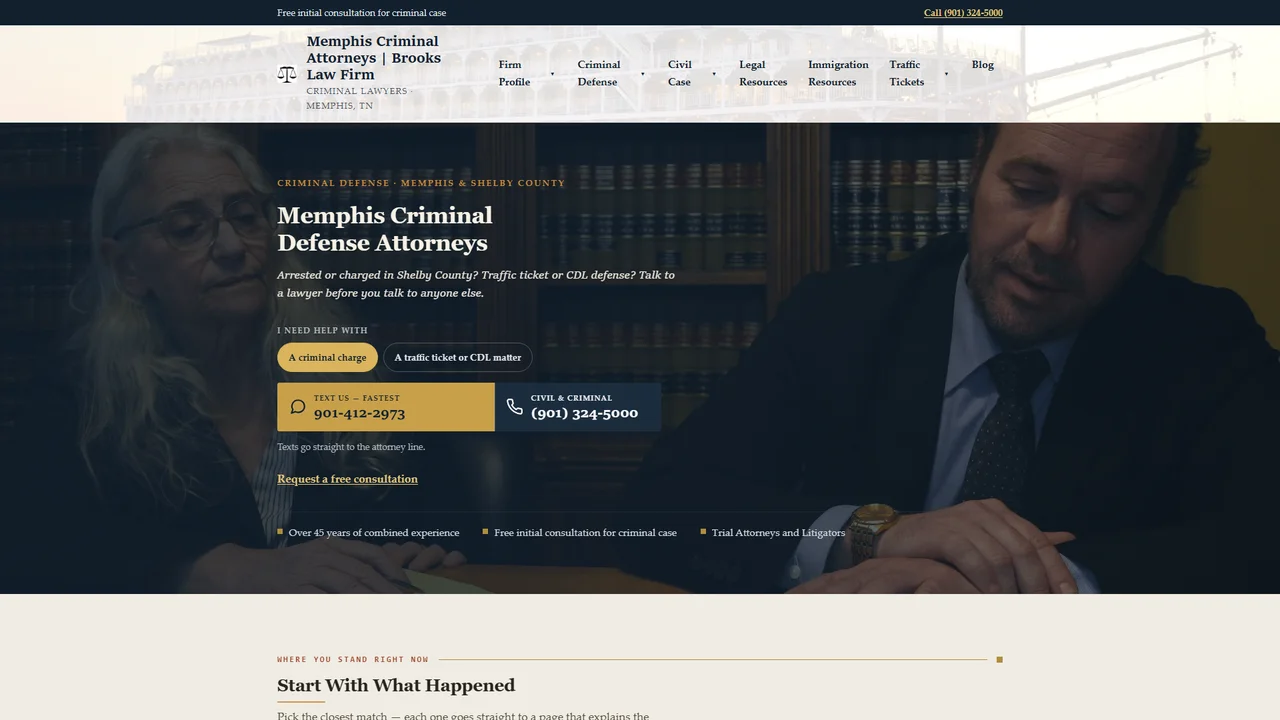Click the top bar text "Free initial consultation for criminal case"

click(x=362, y=13)
